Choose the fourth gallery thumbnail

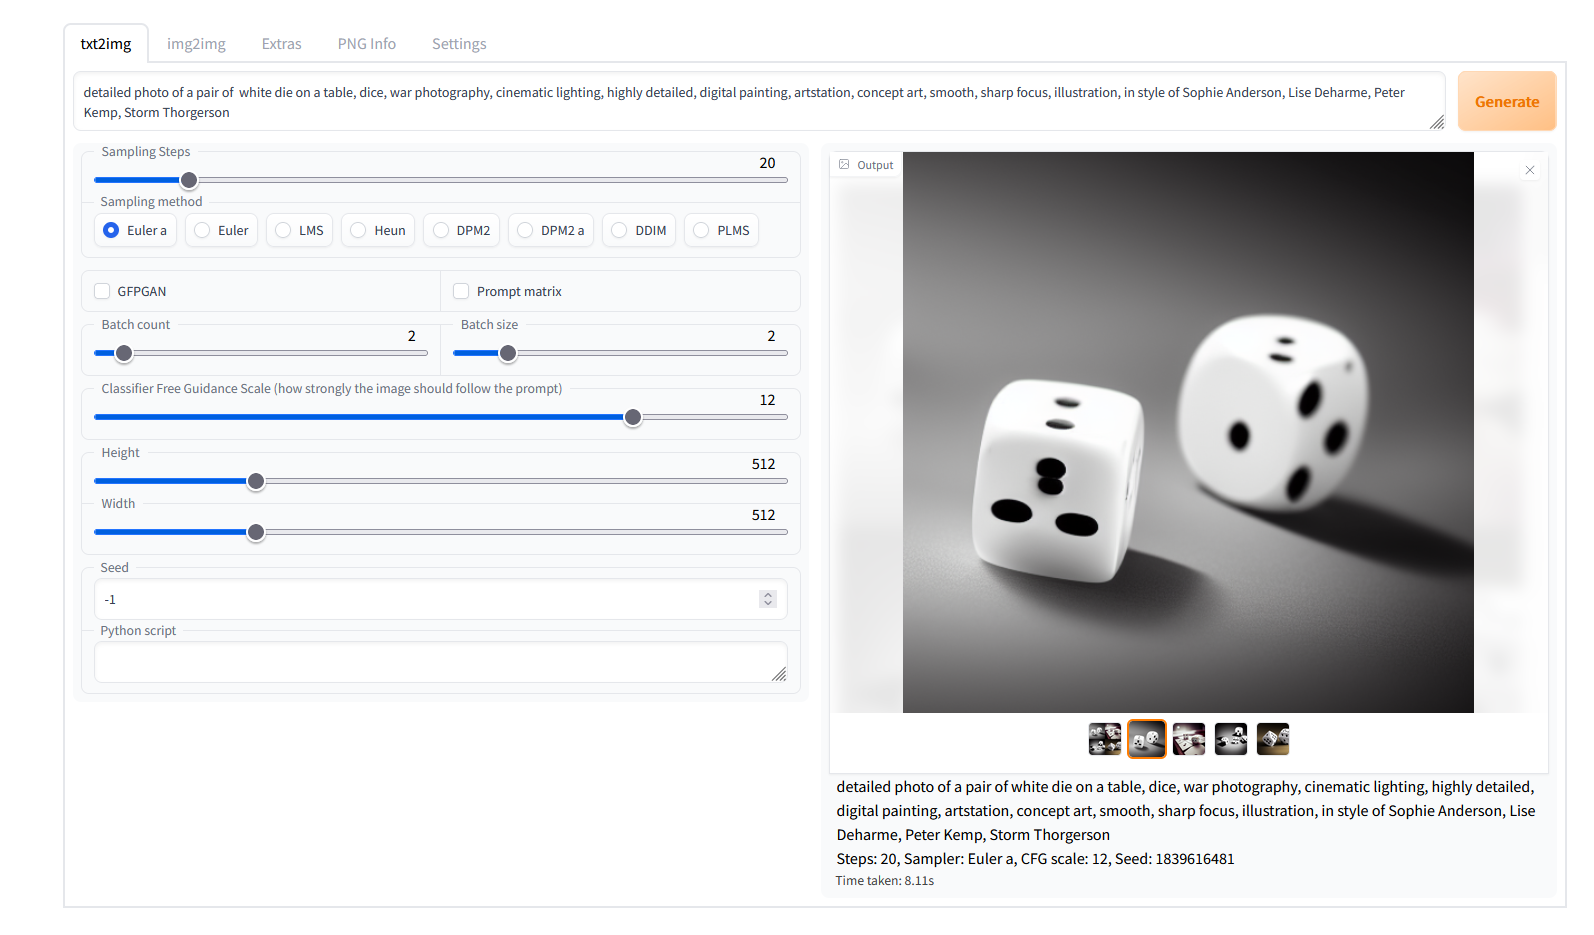(x=1230, y=739)
